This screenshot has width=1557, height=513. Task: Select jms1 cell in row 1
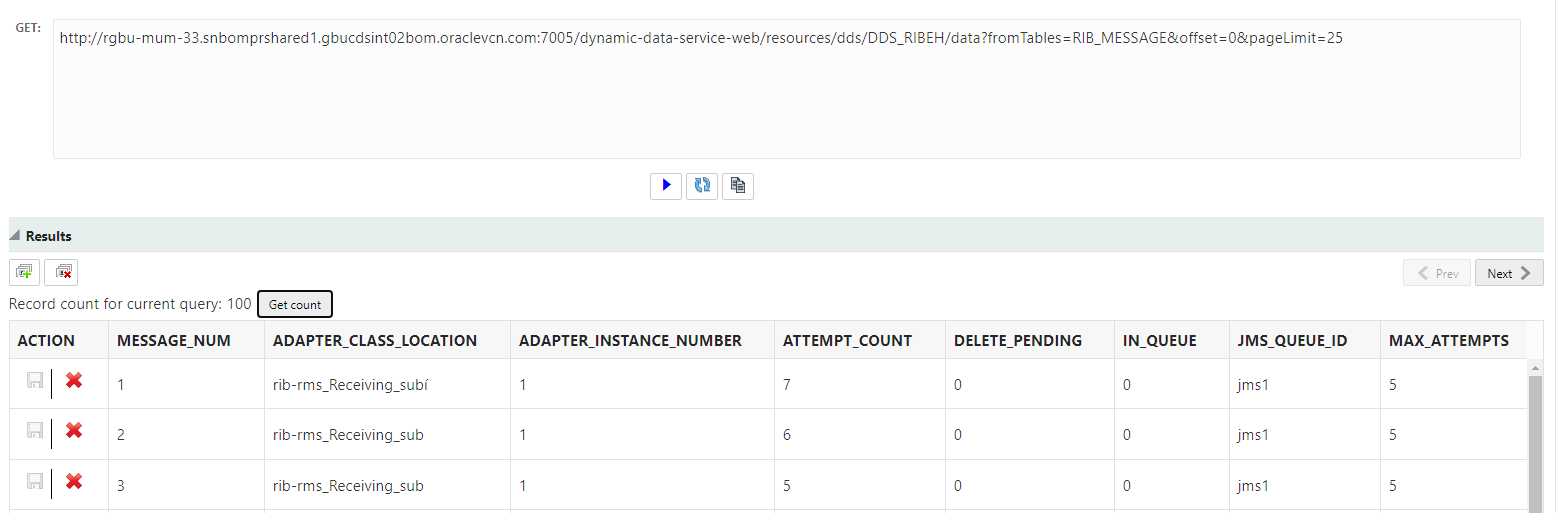tap(1304, 384)
